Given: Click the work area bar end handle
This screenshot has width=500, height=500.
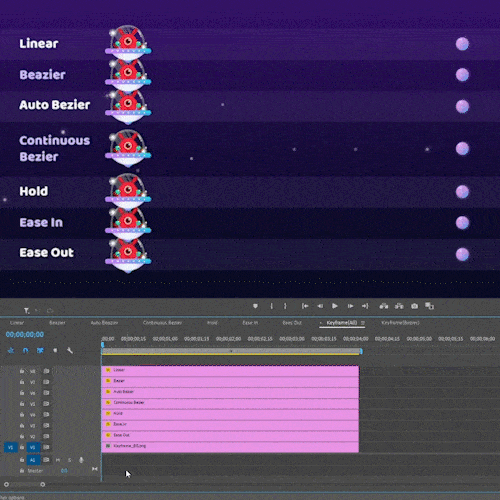Looking at the screenshot, I should pos(361,351).
